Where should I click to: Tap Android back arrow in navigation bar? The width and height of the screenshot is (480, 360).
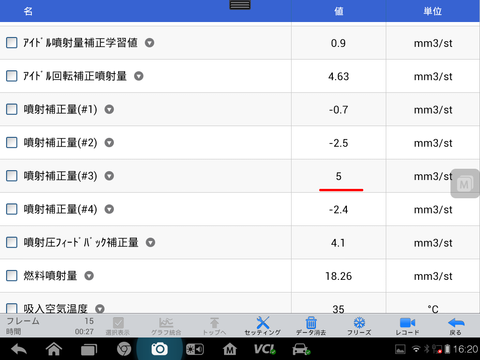[19, 349]
